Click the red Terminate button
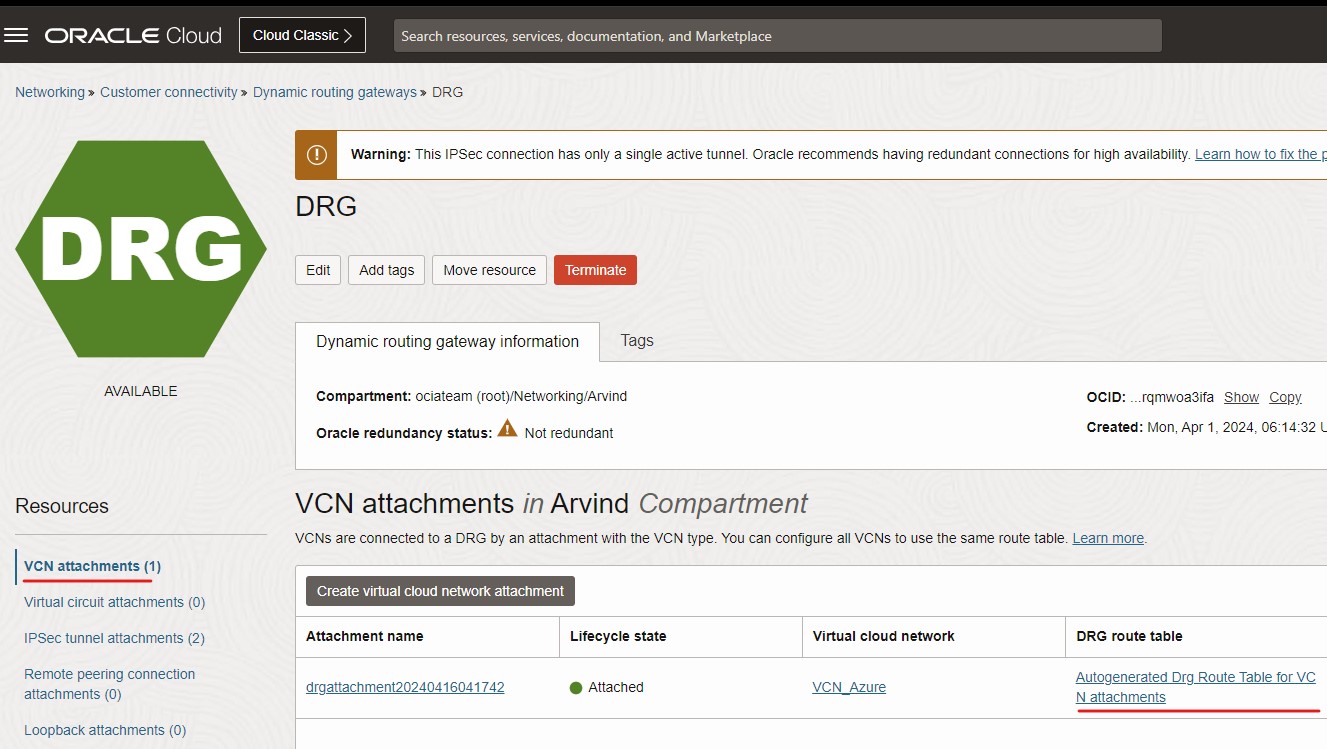Viewport: 1327px width, 749px height. [595, 270]
